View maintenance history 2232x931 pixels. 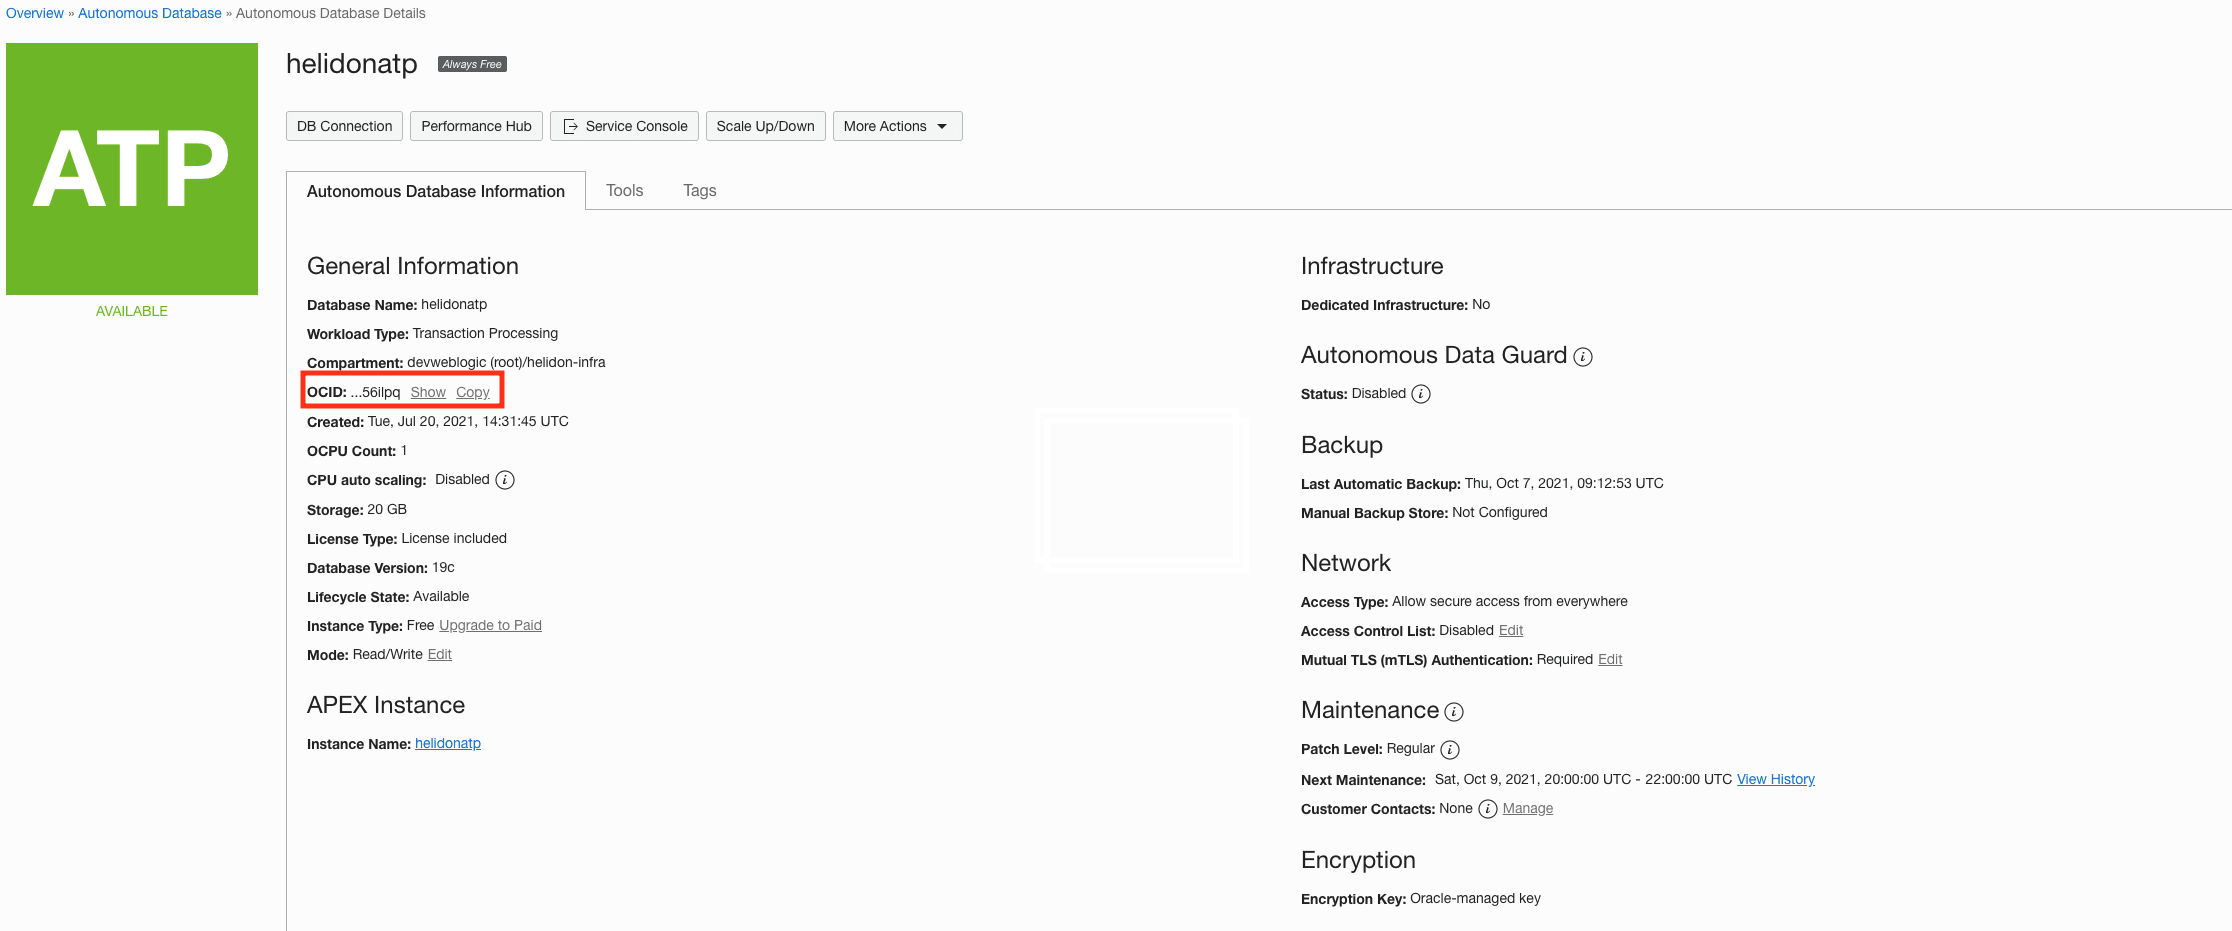(1776, 779)
